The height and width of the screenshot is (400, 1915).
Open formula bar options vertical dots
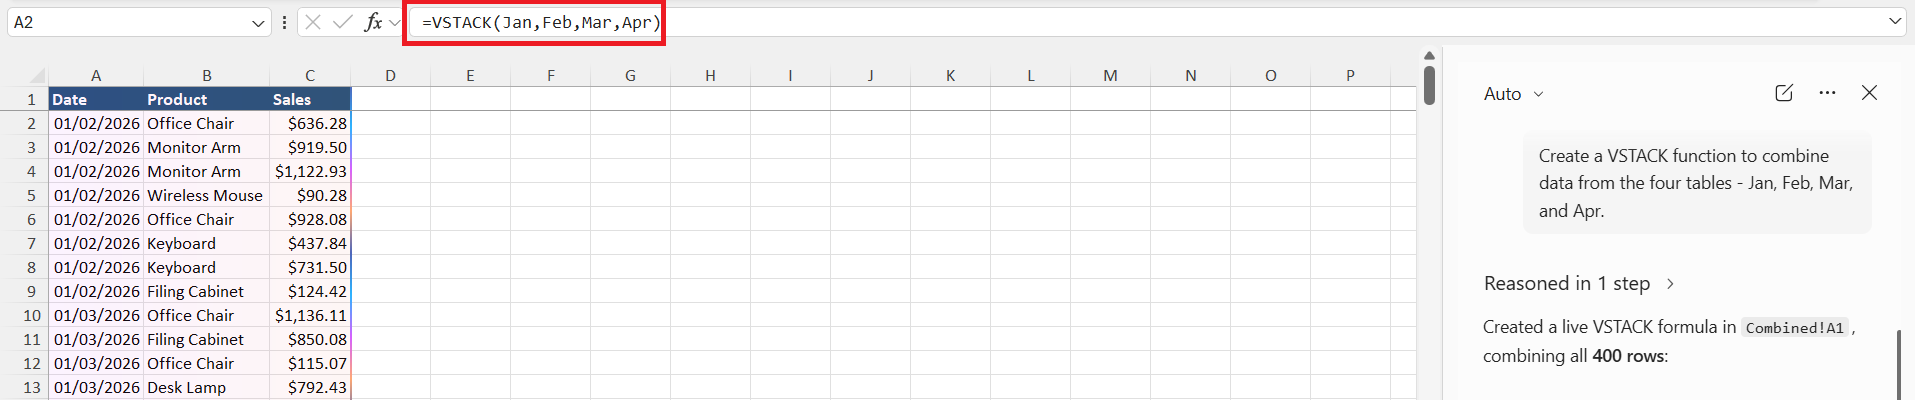coord(285,22)
